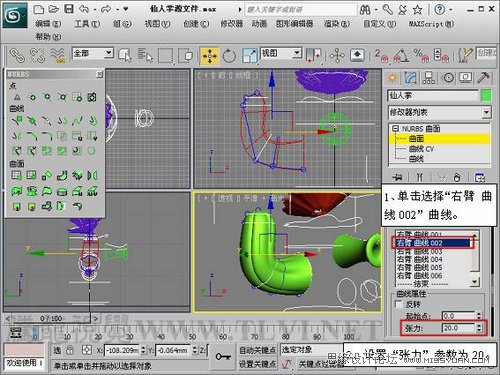Click the curve list scroll down arrow
Image resolution: width=500 pixels, height=375 pixels.
tap(475, 282)
